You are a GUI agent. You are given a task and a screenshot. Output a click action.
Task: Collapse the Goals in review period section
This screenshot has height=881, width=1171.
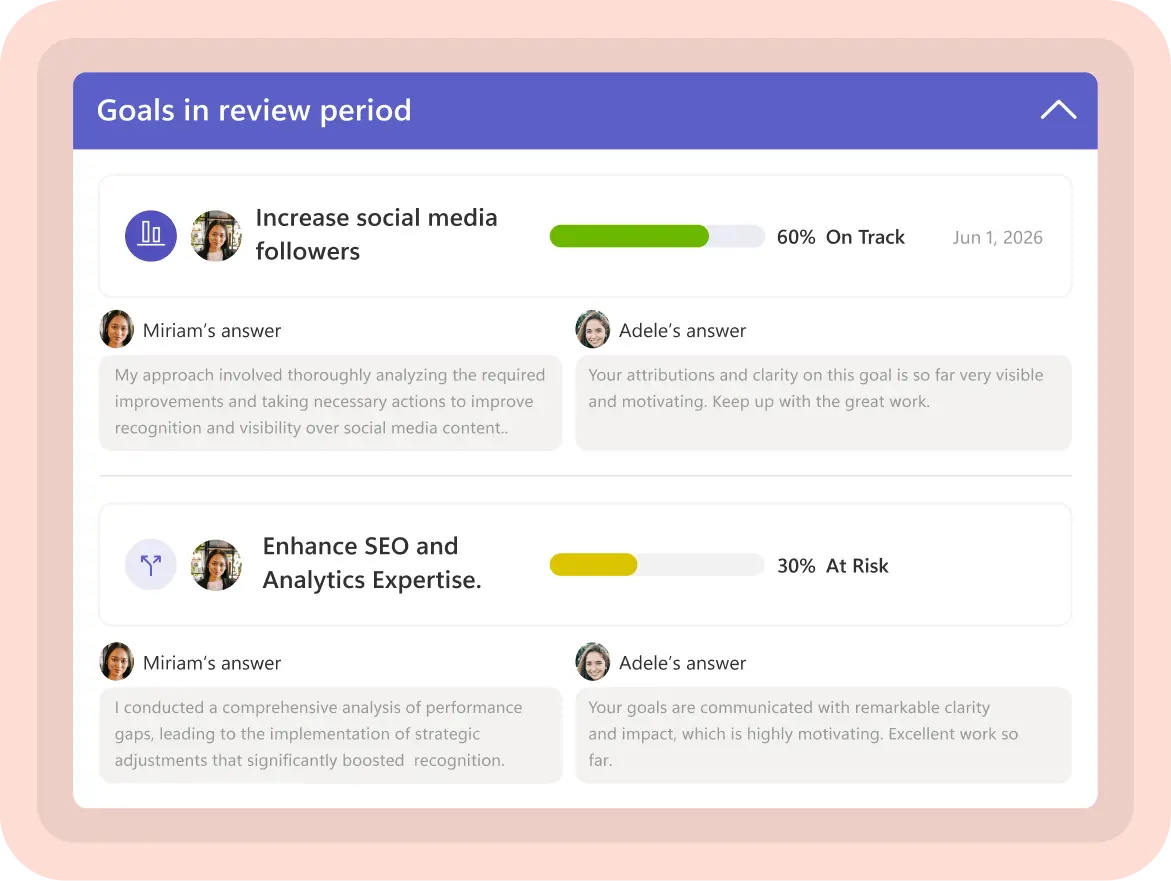click(x=1058, y=109)
